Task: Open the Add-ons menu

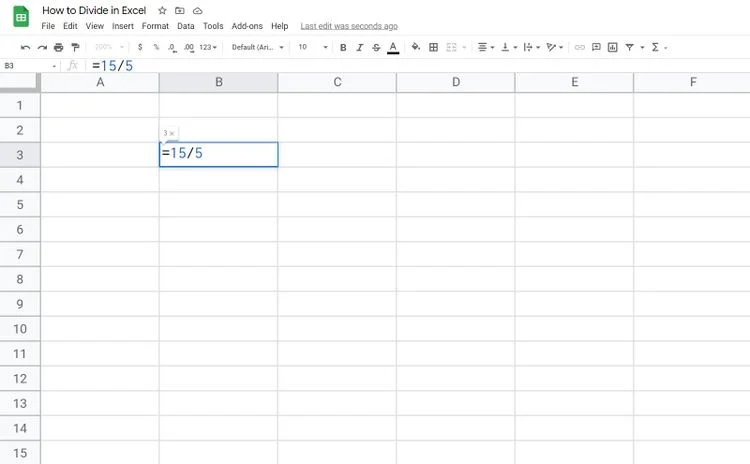Action: pyautogui.click(x=247, y=26)
